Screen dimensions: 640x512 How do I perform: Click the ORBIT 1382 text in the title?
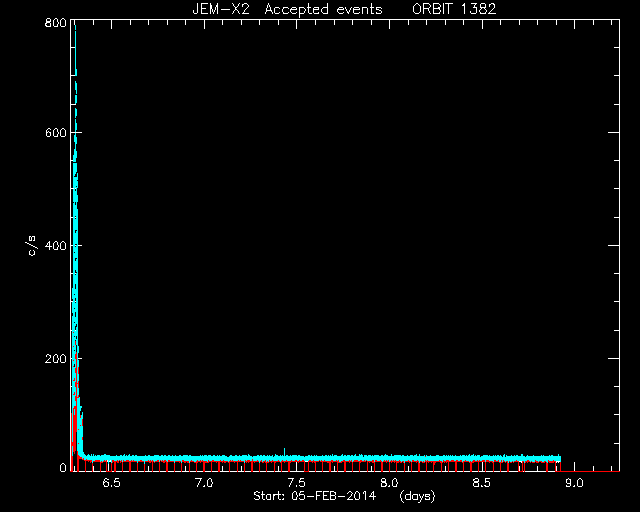(454, 9)
